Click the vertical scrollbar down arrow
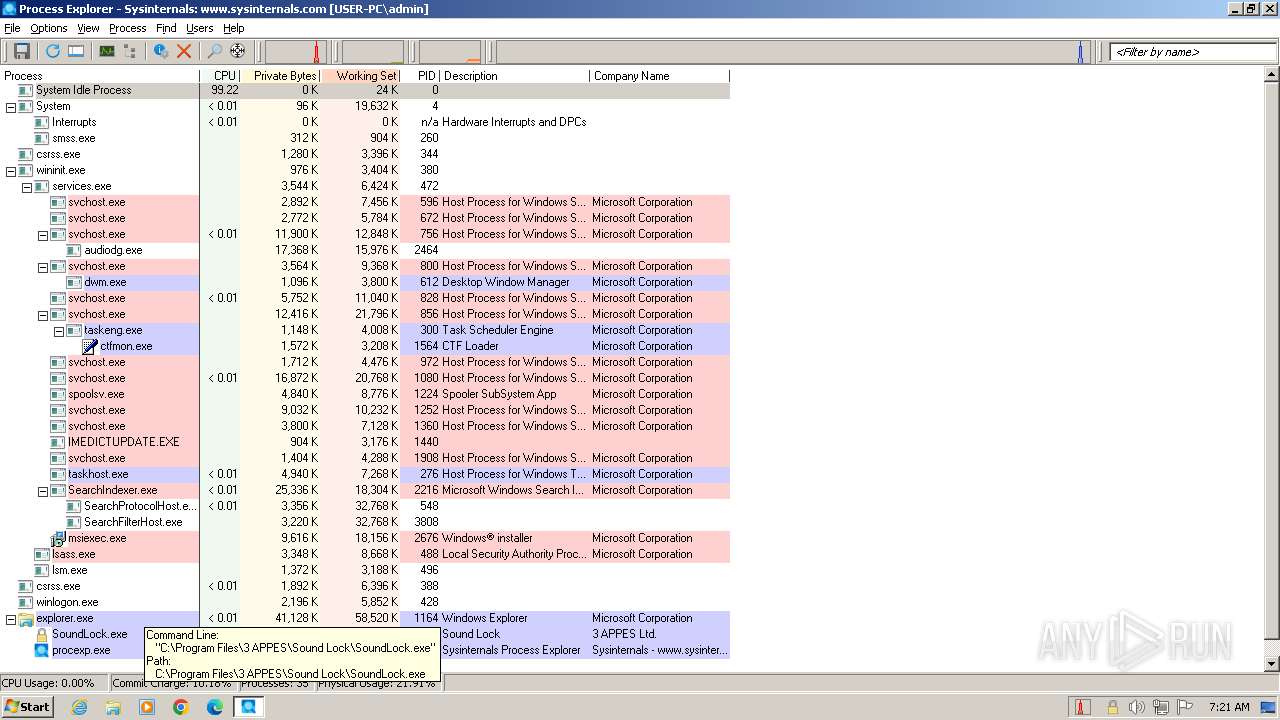 [x=1272, y=664]
